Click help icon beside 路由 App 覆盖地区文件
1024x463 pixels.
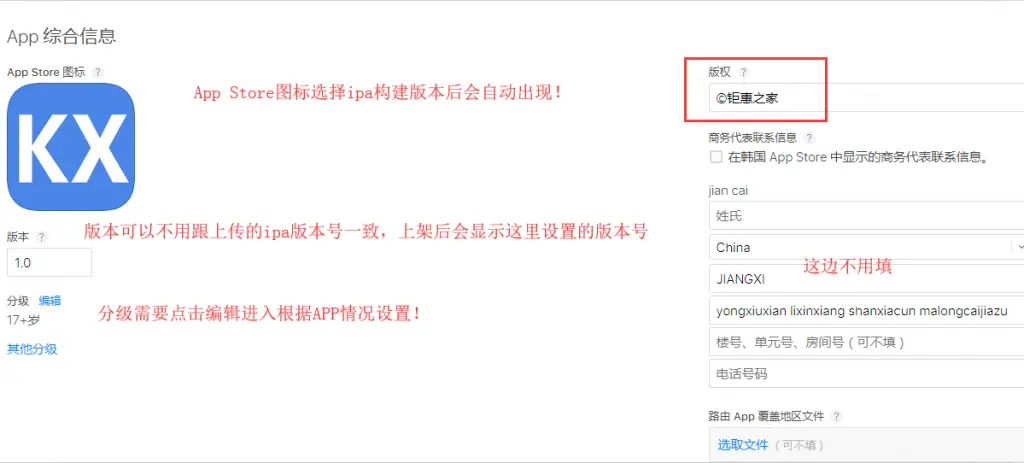[x=837, y=416]
